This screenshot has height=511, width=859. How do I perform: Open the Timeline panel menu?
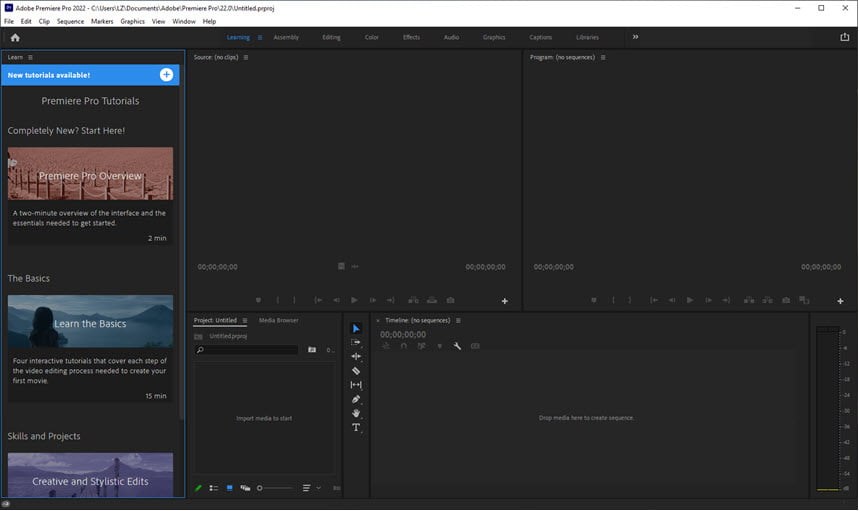[x=458, y=320]
